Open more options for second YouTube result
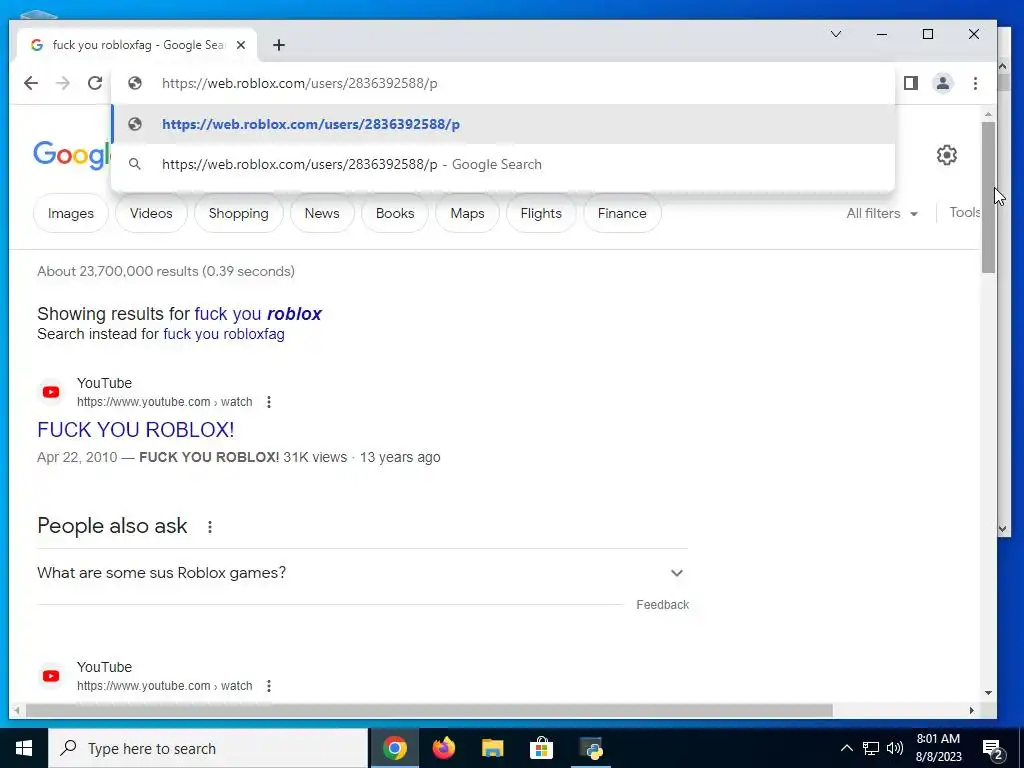The height and width of the screenshot is (768, 1024). 268,686
